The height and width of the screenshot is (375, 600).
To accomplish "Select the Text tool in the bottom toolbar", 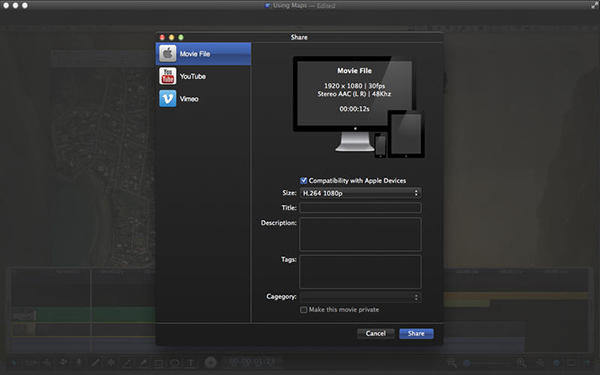I will coord(190,362).
